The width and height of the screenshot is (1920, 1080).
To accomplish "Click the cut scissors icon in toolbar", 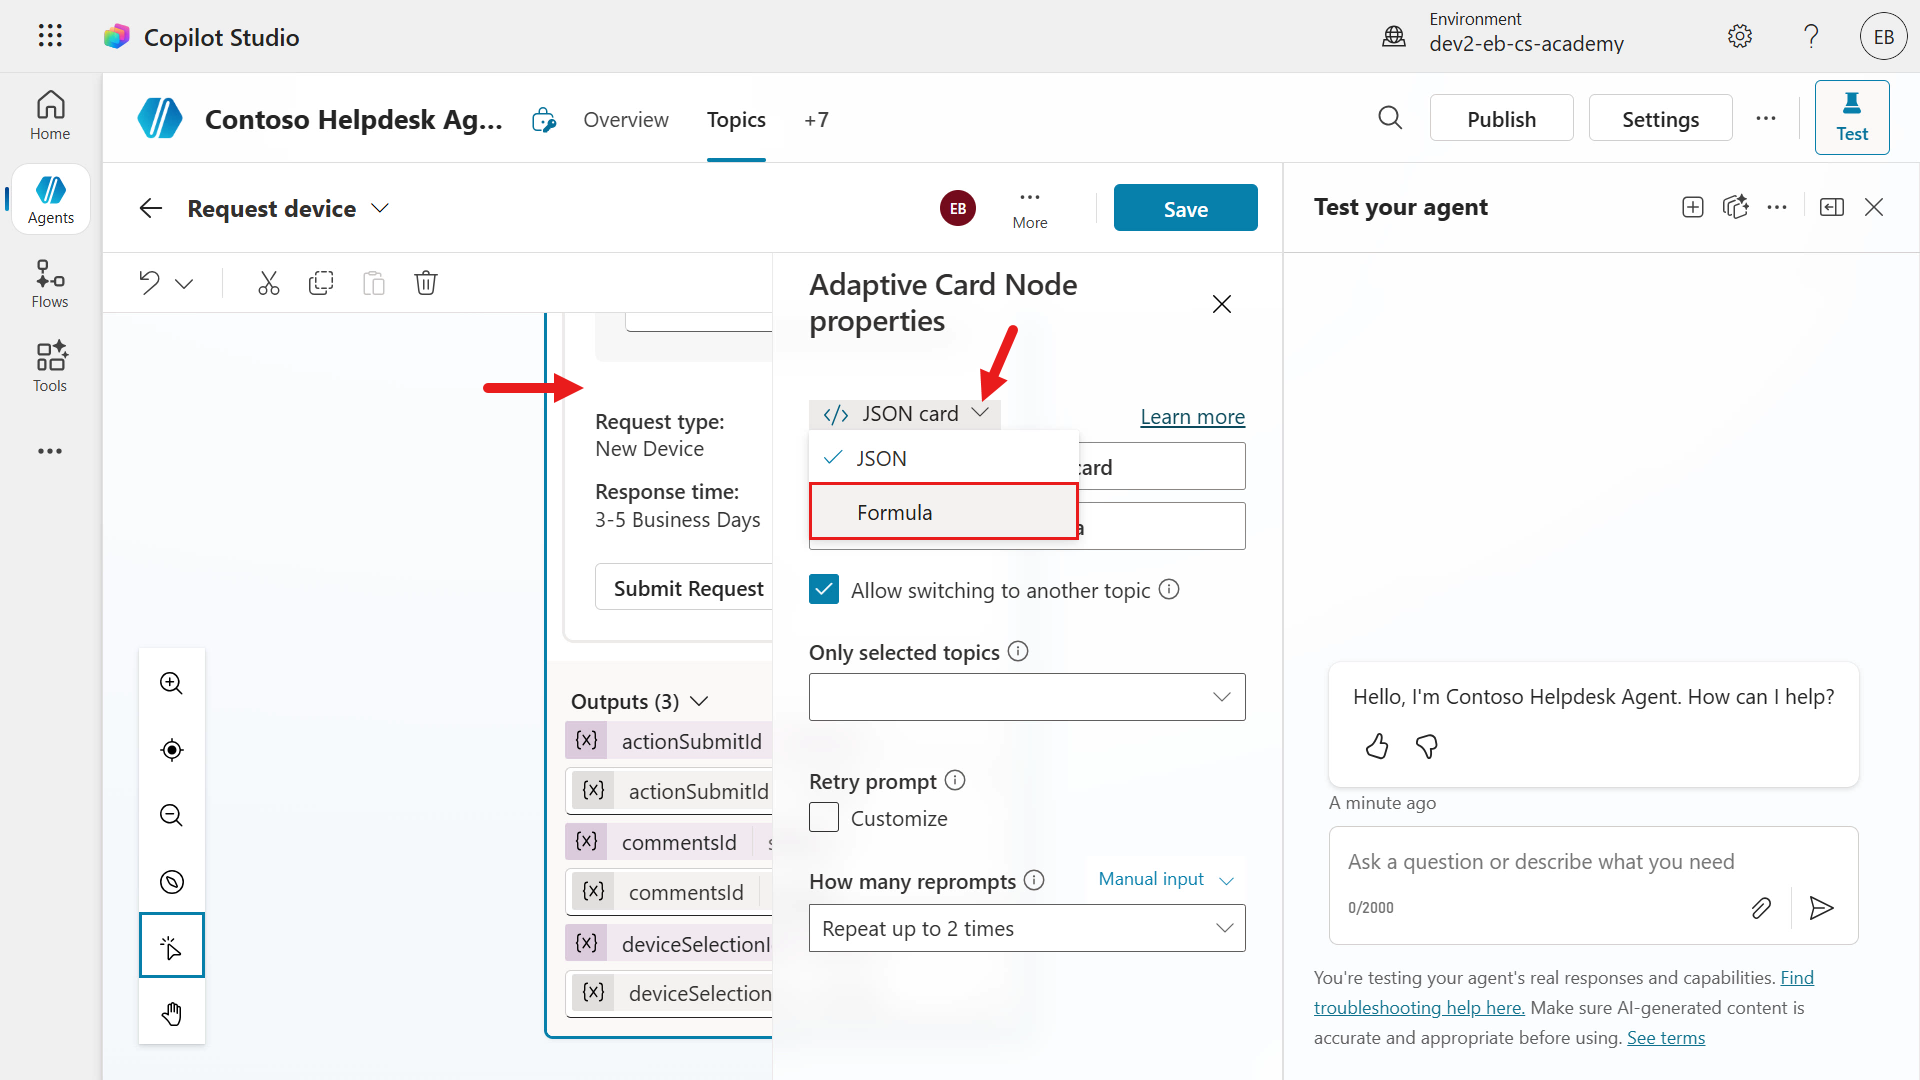I will point(268,283).
